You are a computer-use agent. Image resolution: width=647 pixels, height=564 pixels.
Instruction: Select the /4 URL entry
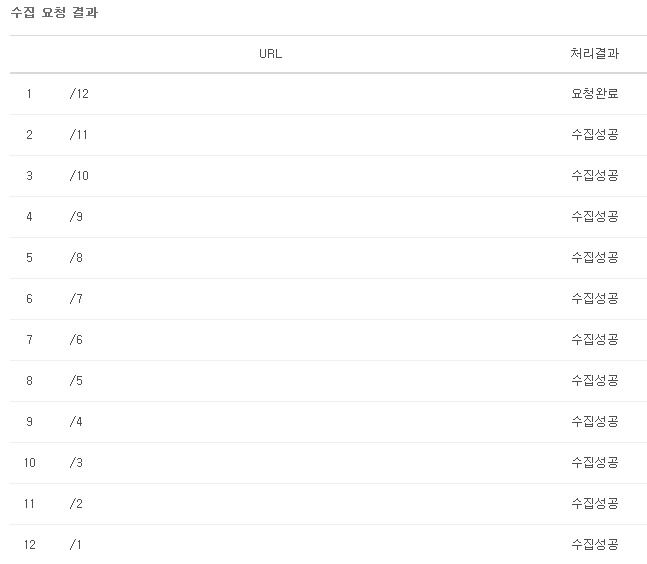76,421
